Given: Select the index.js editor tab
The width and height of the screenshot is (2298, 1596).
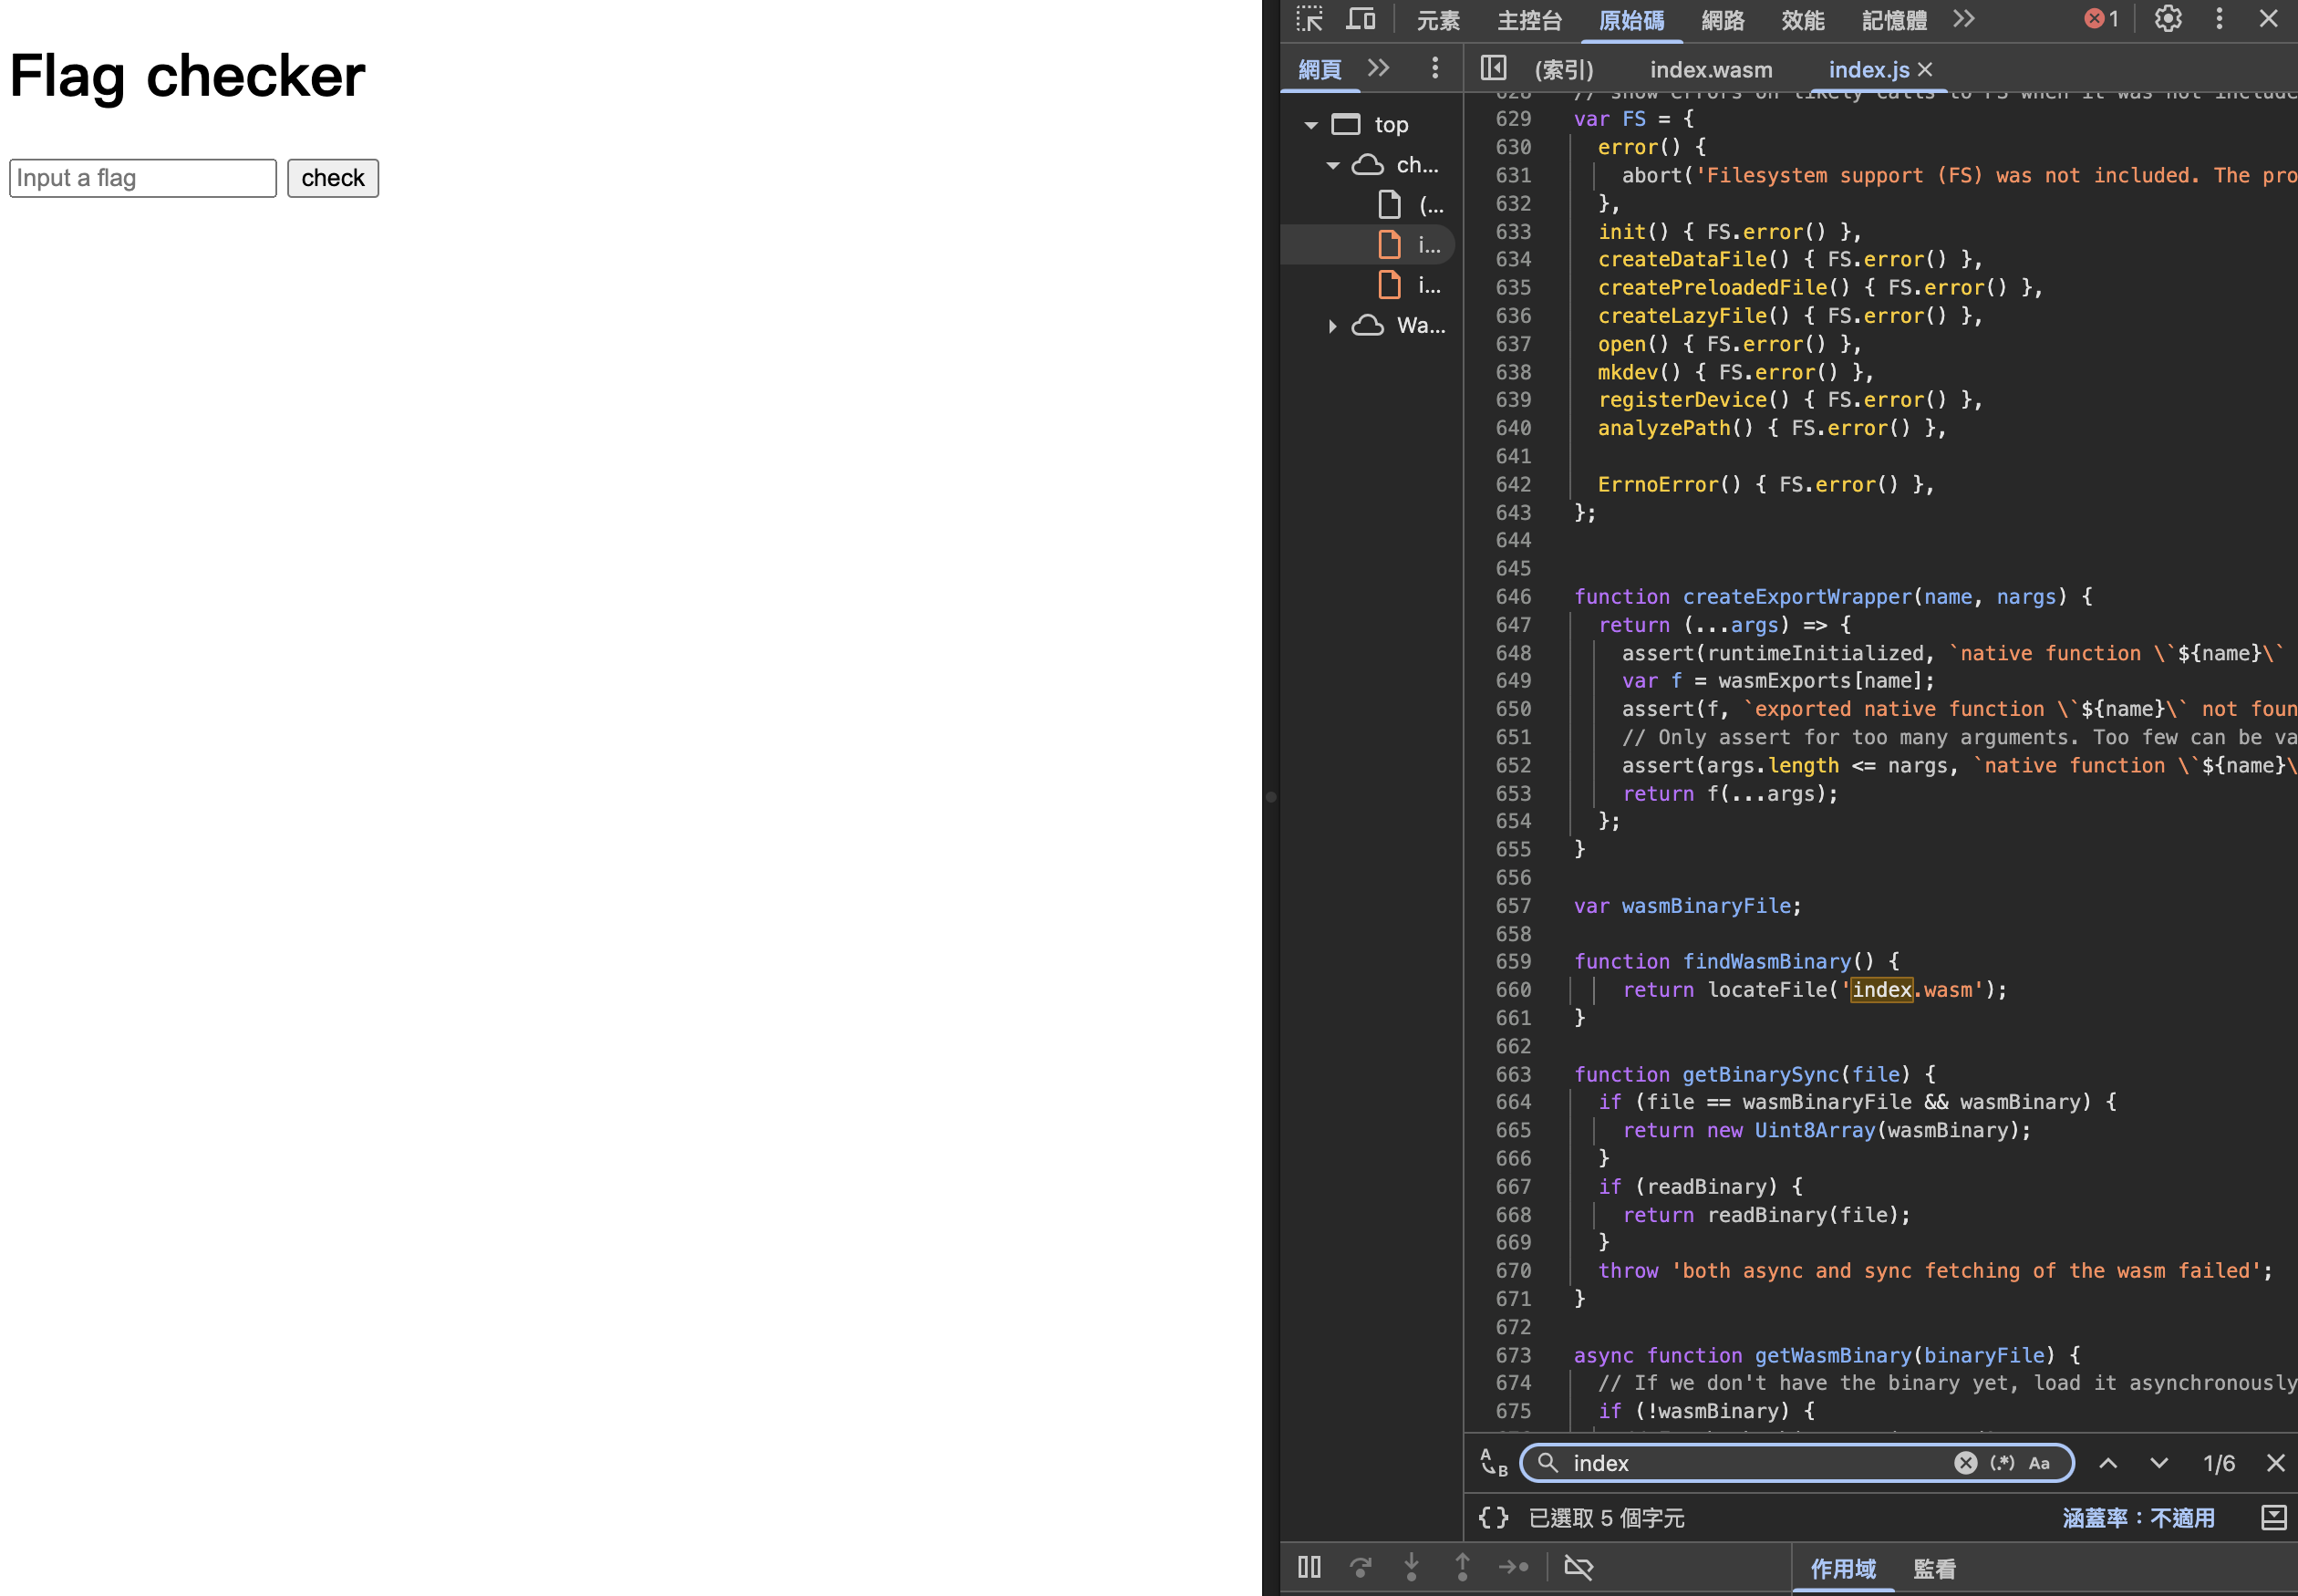Looking at the screenshot, I should pyautogui.click(x=1868, y=69).
